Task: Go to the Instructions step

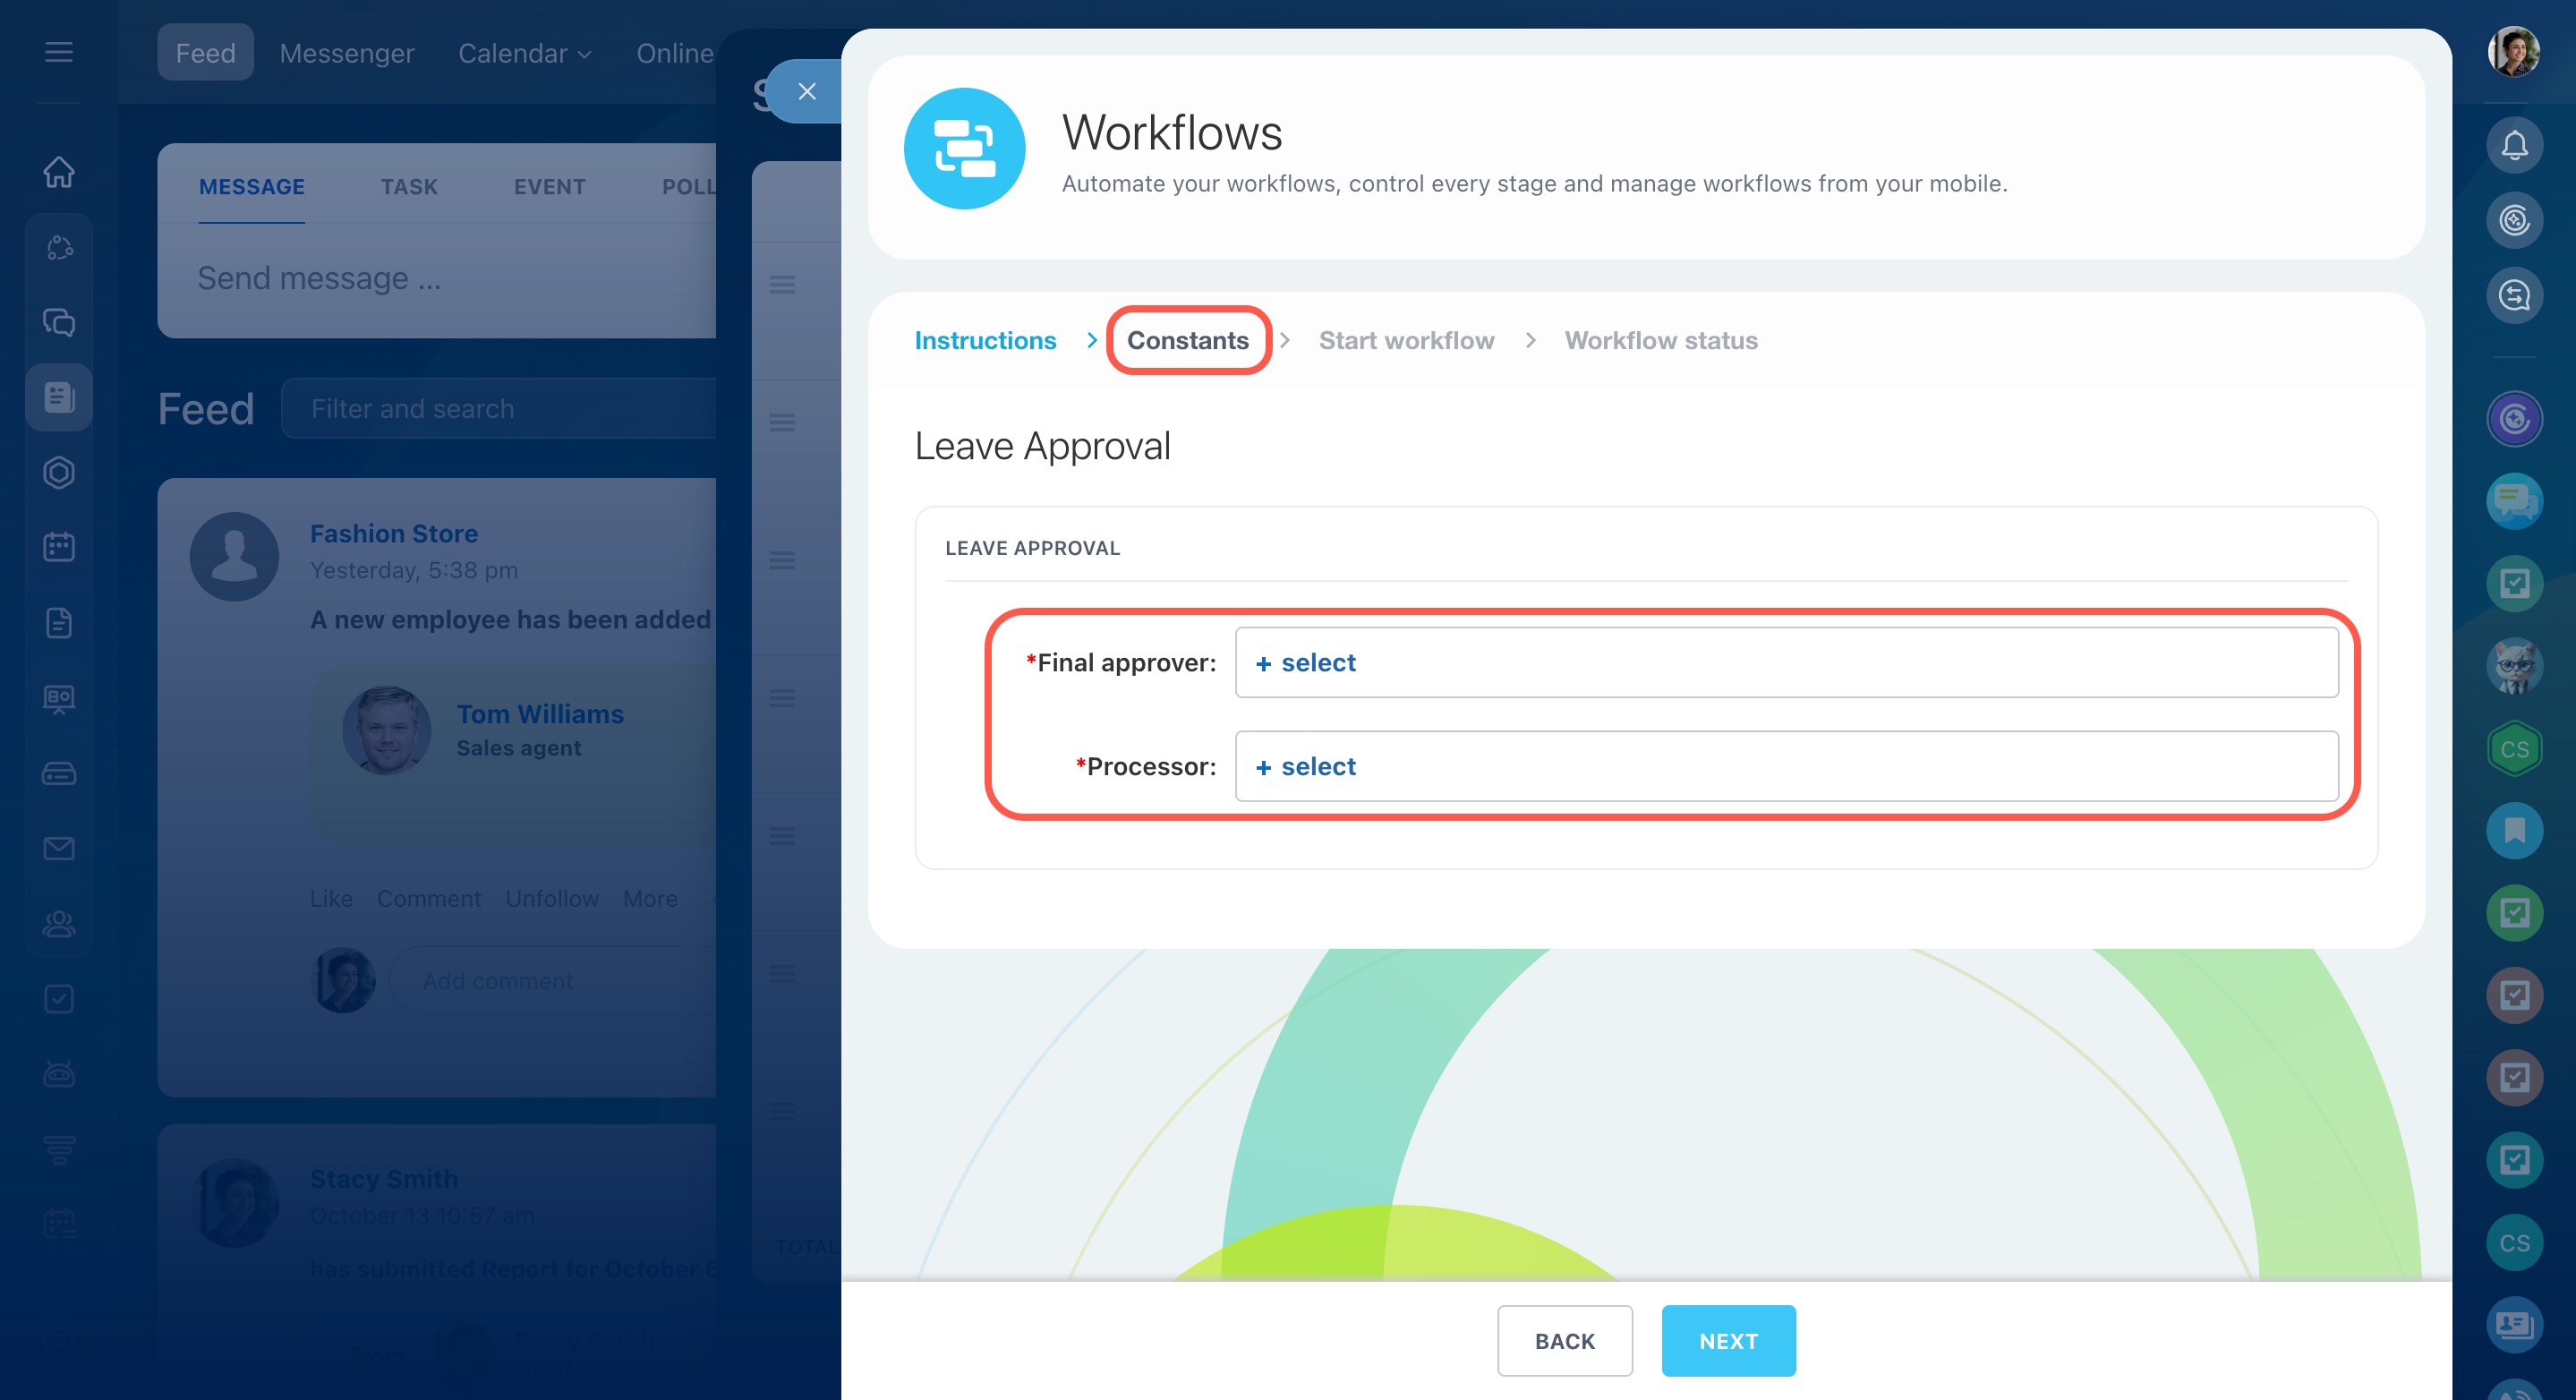Action: pyautogui.click(x=984, y=341)
